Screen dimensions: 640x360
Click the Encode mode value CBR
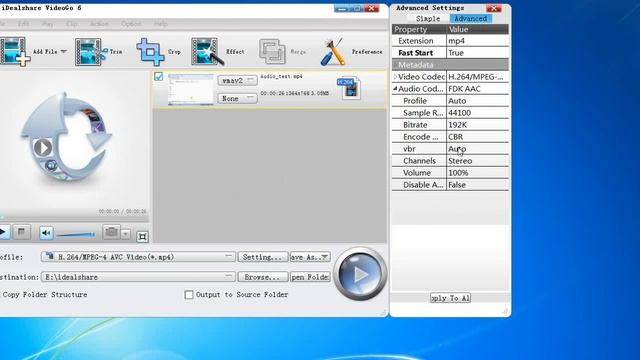coord(478,137)
